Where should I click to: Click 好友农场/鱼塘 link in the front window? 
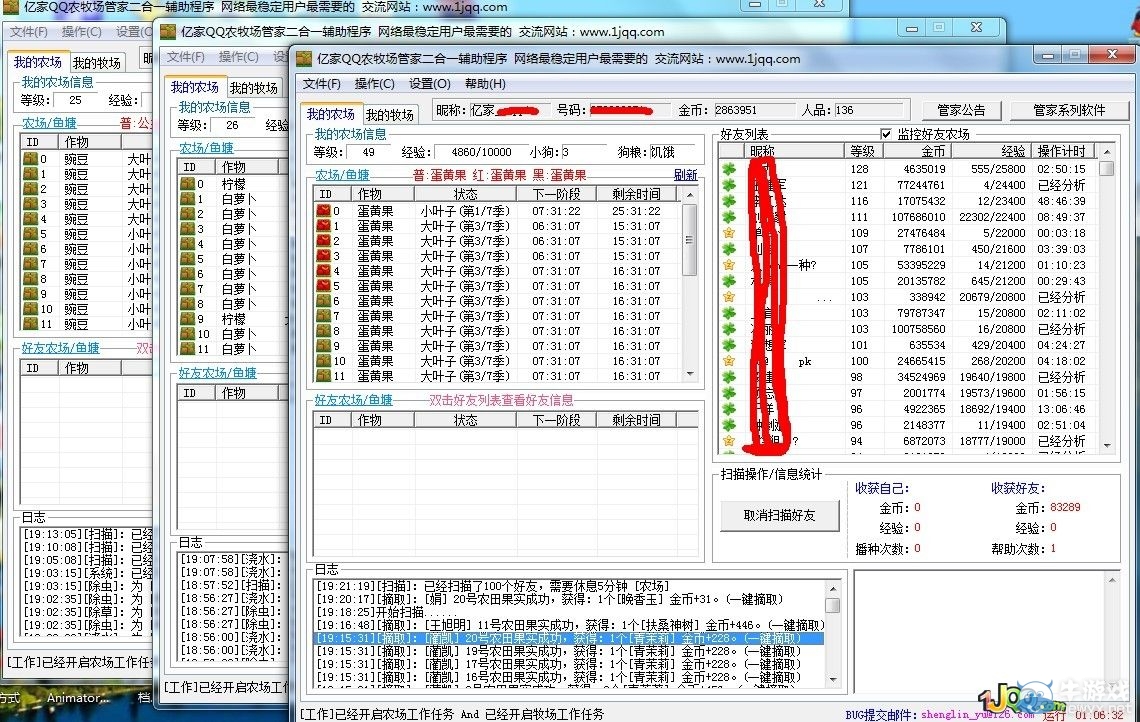(353, 400)
